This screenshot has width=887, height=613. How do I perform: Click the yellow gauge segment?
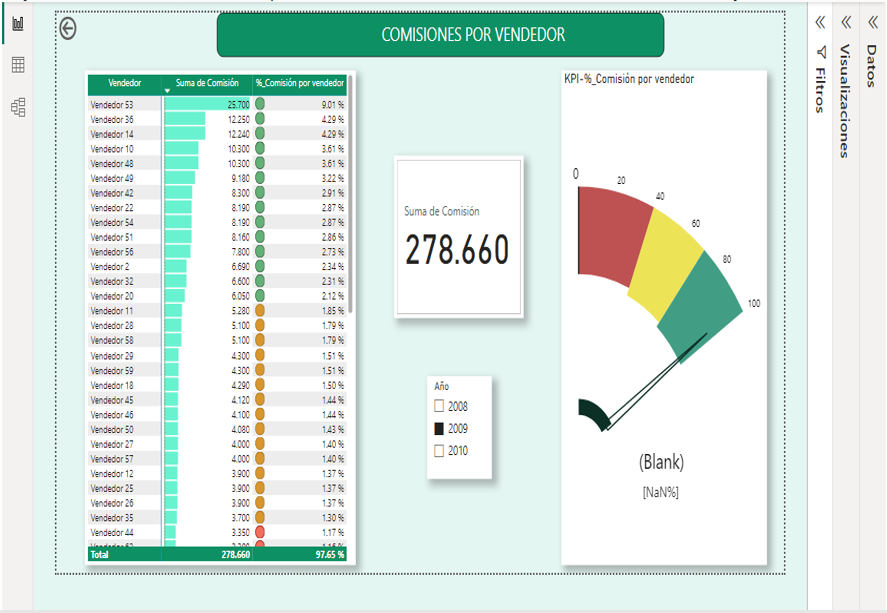[668, 265]
